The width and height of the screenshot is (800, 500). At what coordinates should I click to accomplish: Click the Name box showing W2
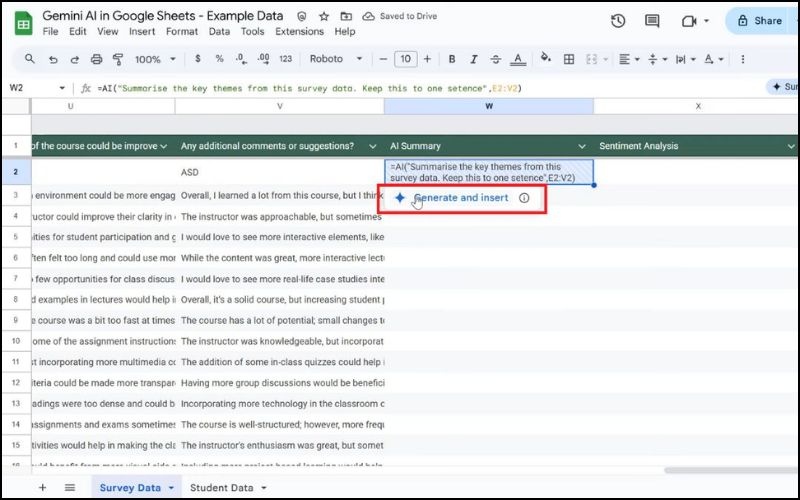[35, 88]
